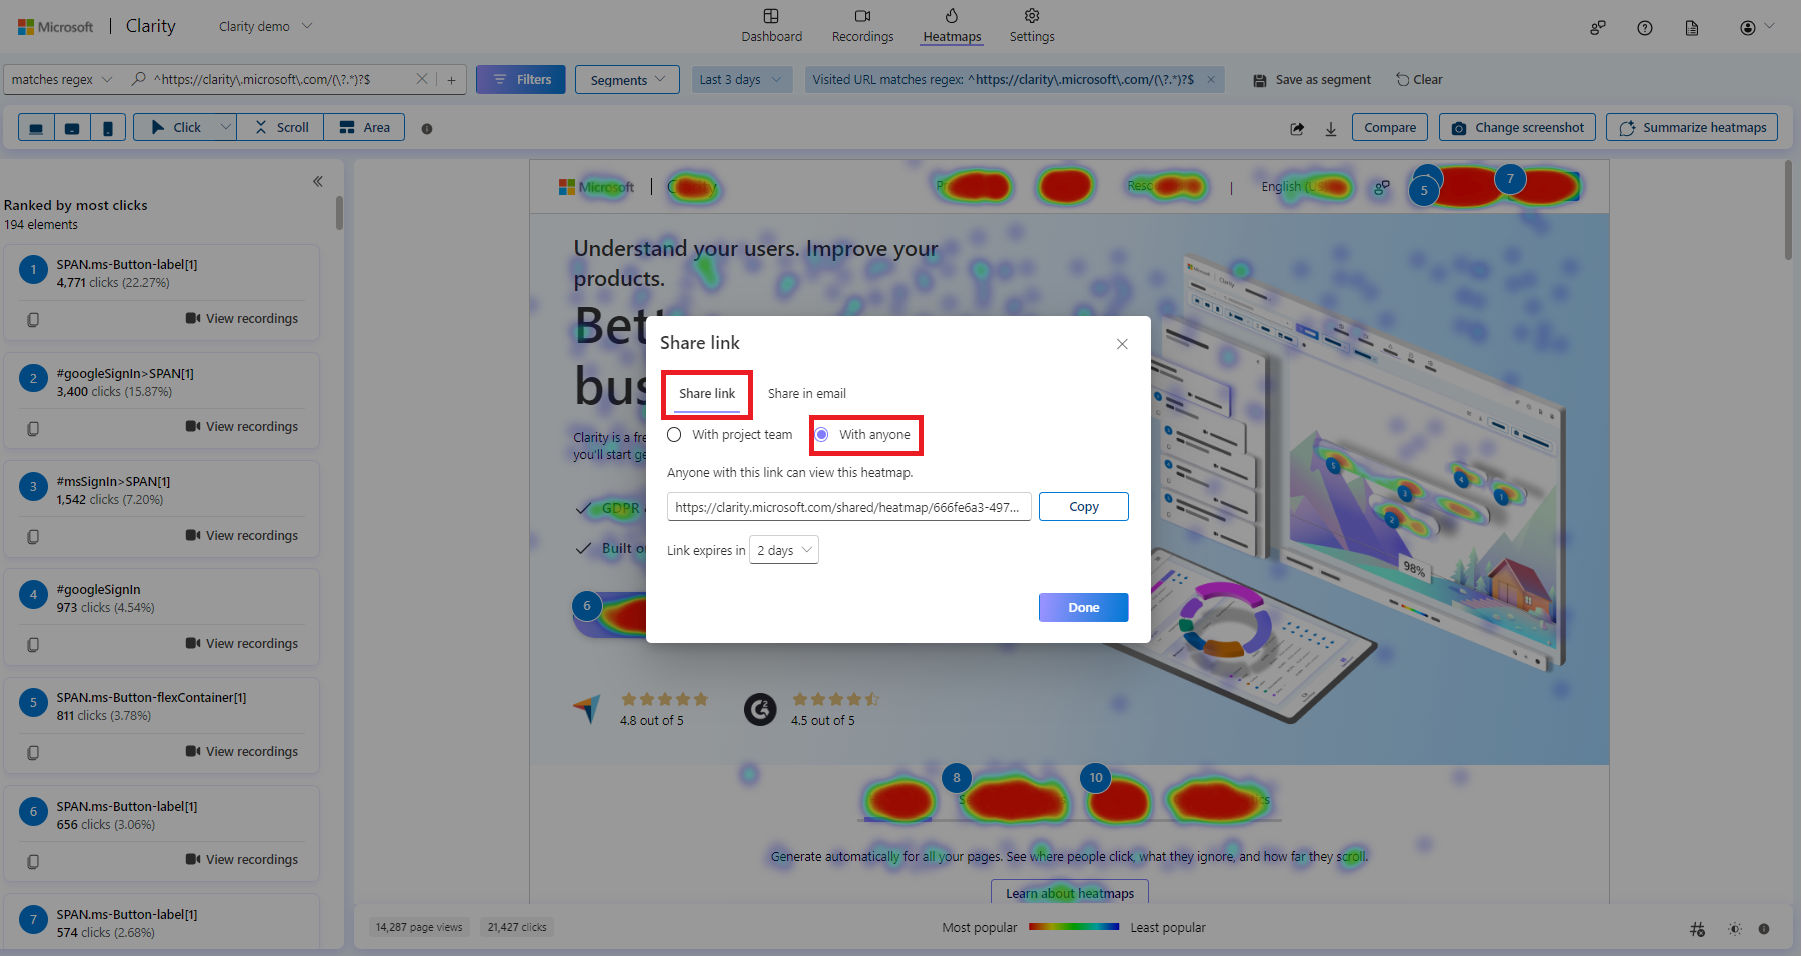1802x956 pixels.
Task: Select the With anyone radio option
Action: [822, 435]
